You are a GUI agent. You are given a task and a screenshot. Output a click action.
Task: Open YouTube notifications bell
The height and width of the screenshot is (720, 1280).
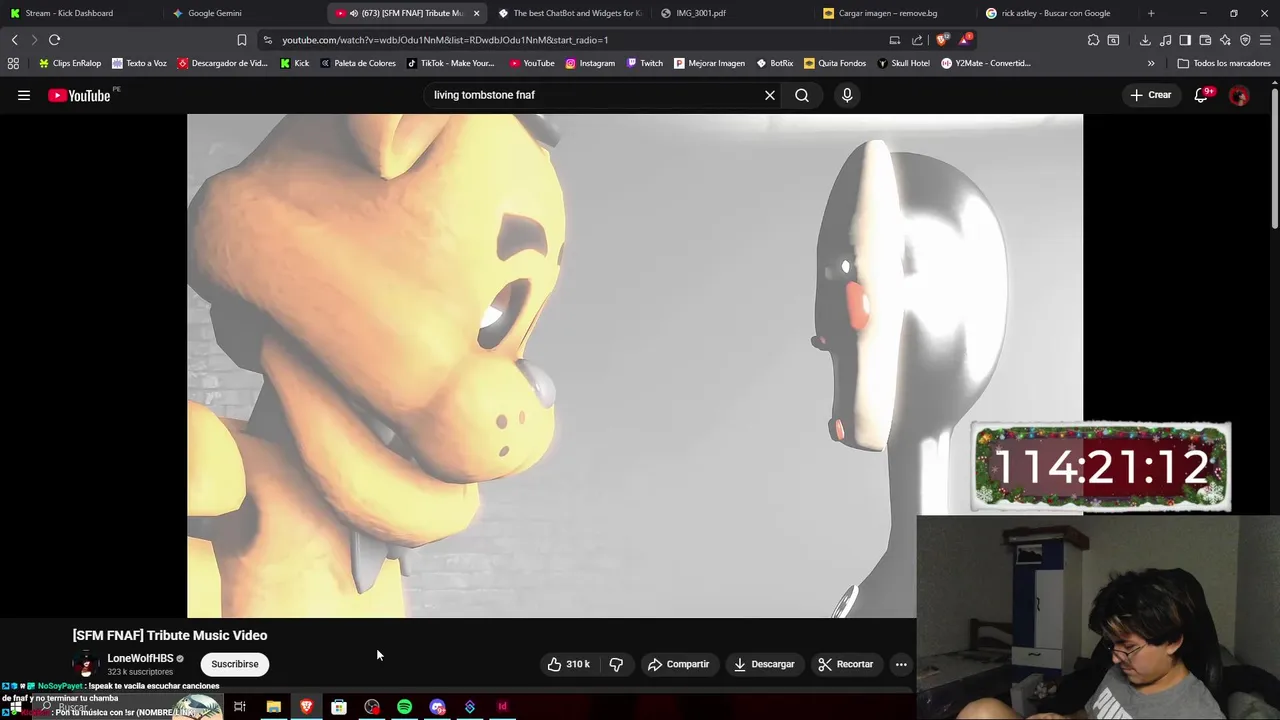1202,95
